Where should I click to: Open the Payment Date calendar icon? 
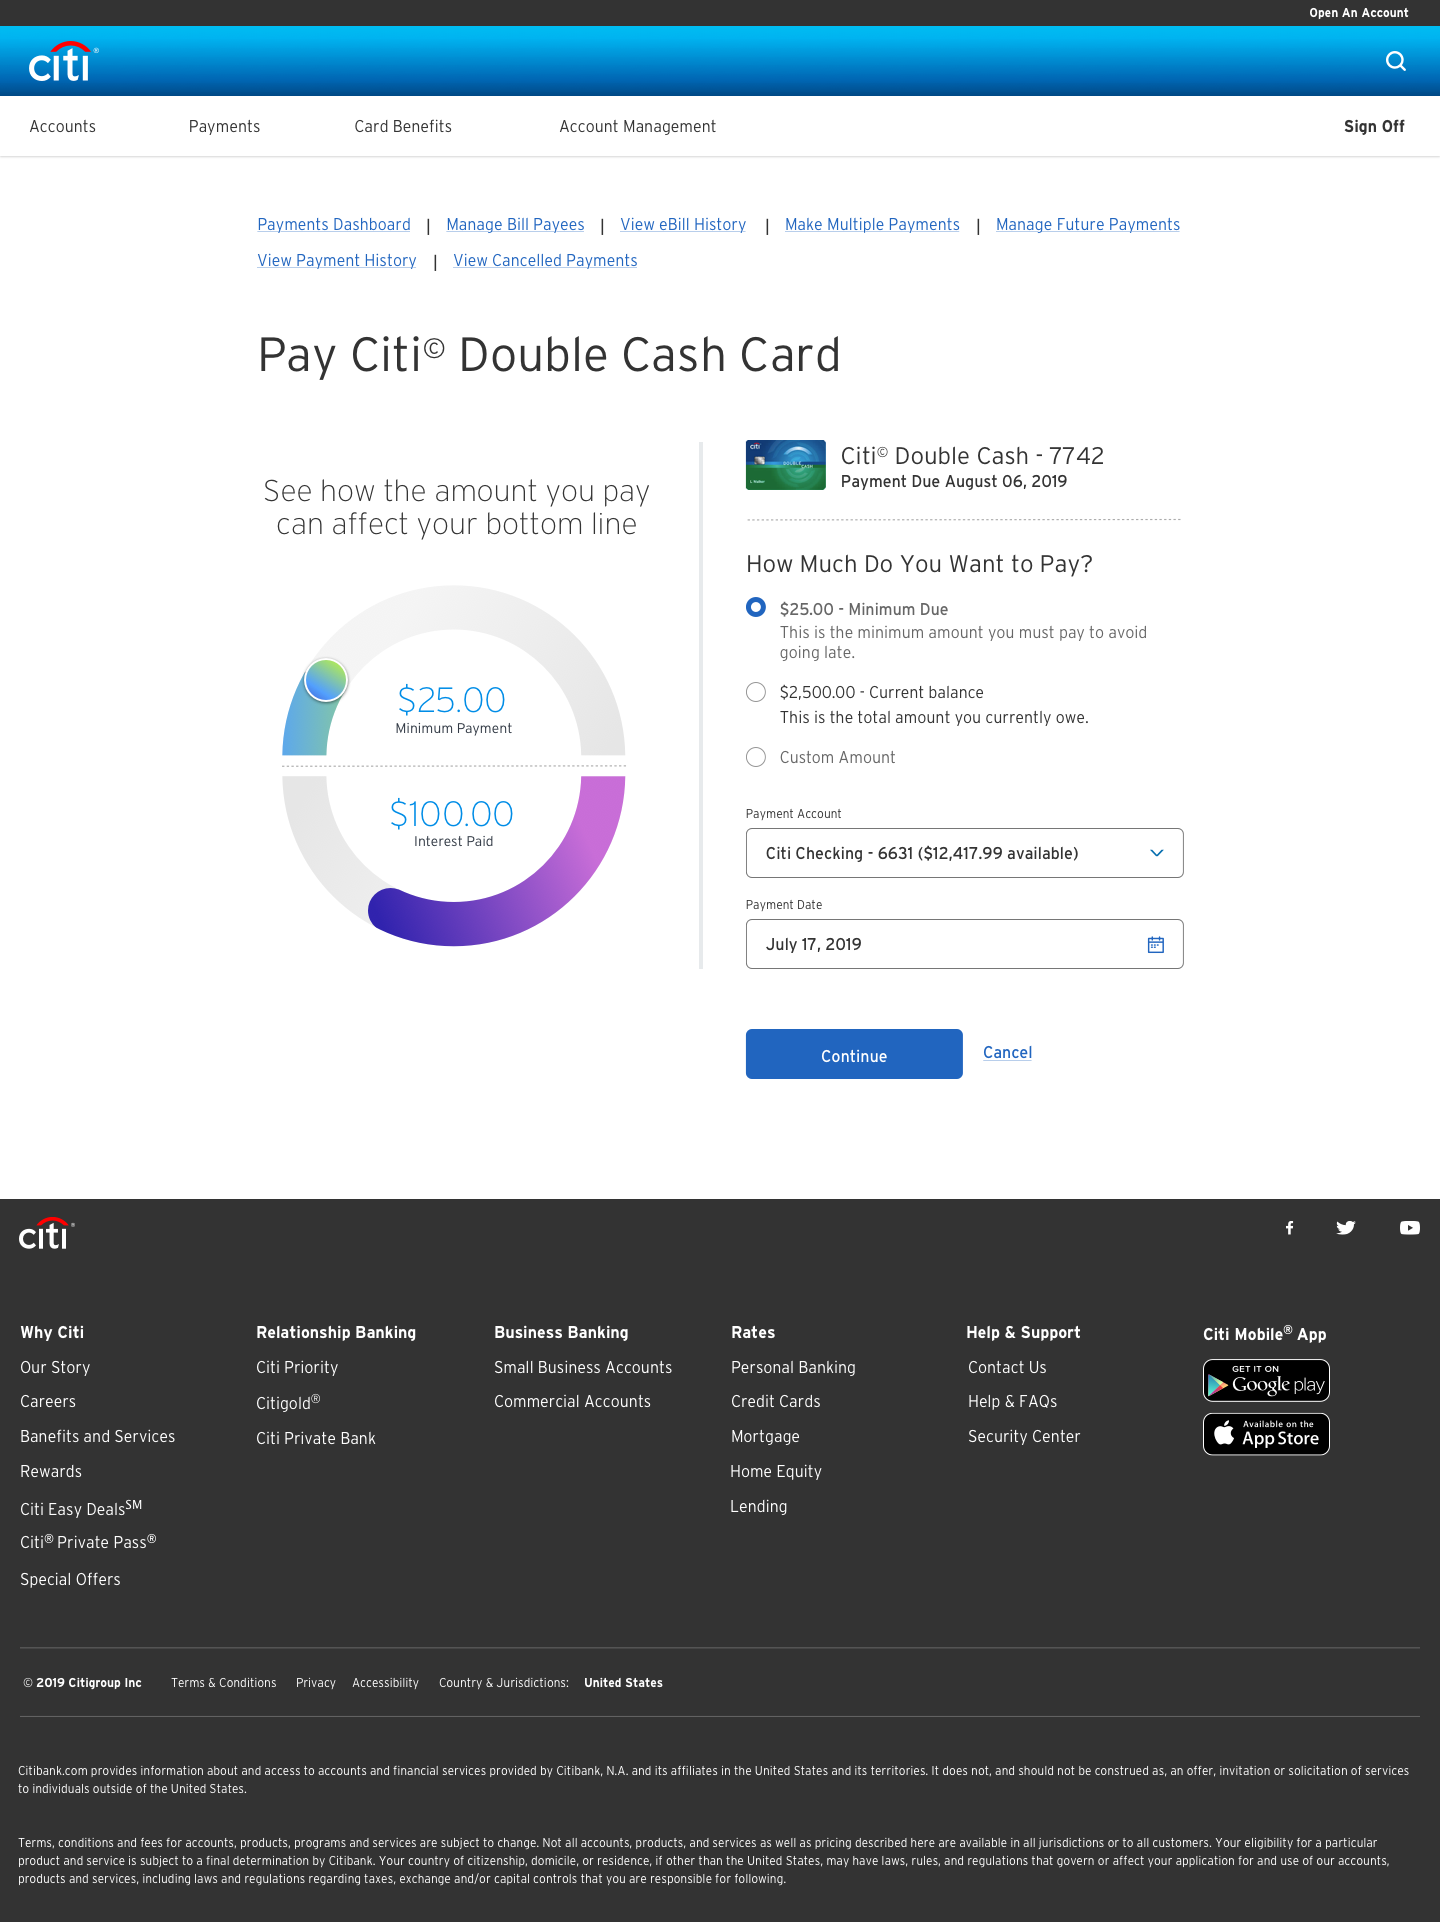[1156, 944]
